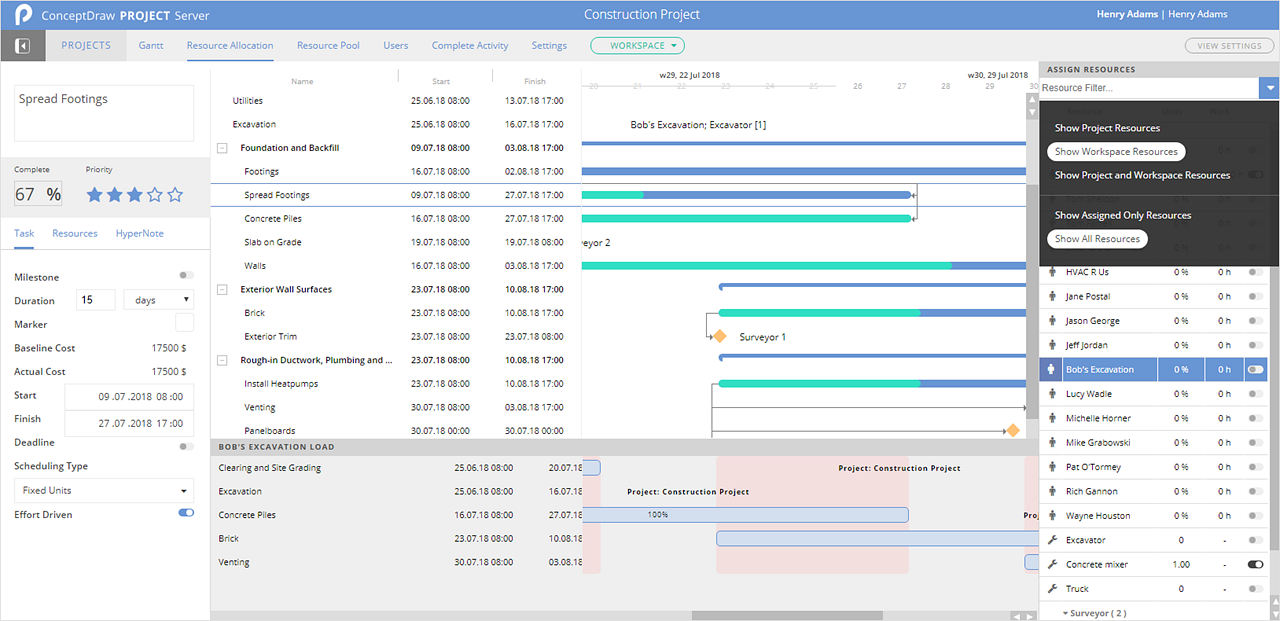Click the ConceptDraw logo icon
The width and height of the screenshot is (1280, 621).
pyautogui.click(x=24, y=15)
